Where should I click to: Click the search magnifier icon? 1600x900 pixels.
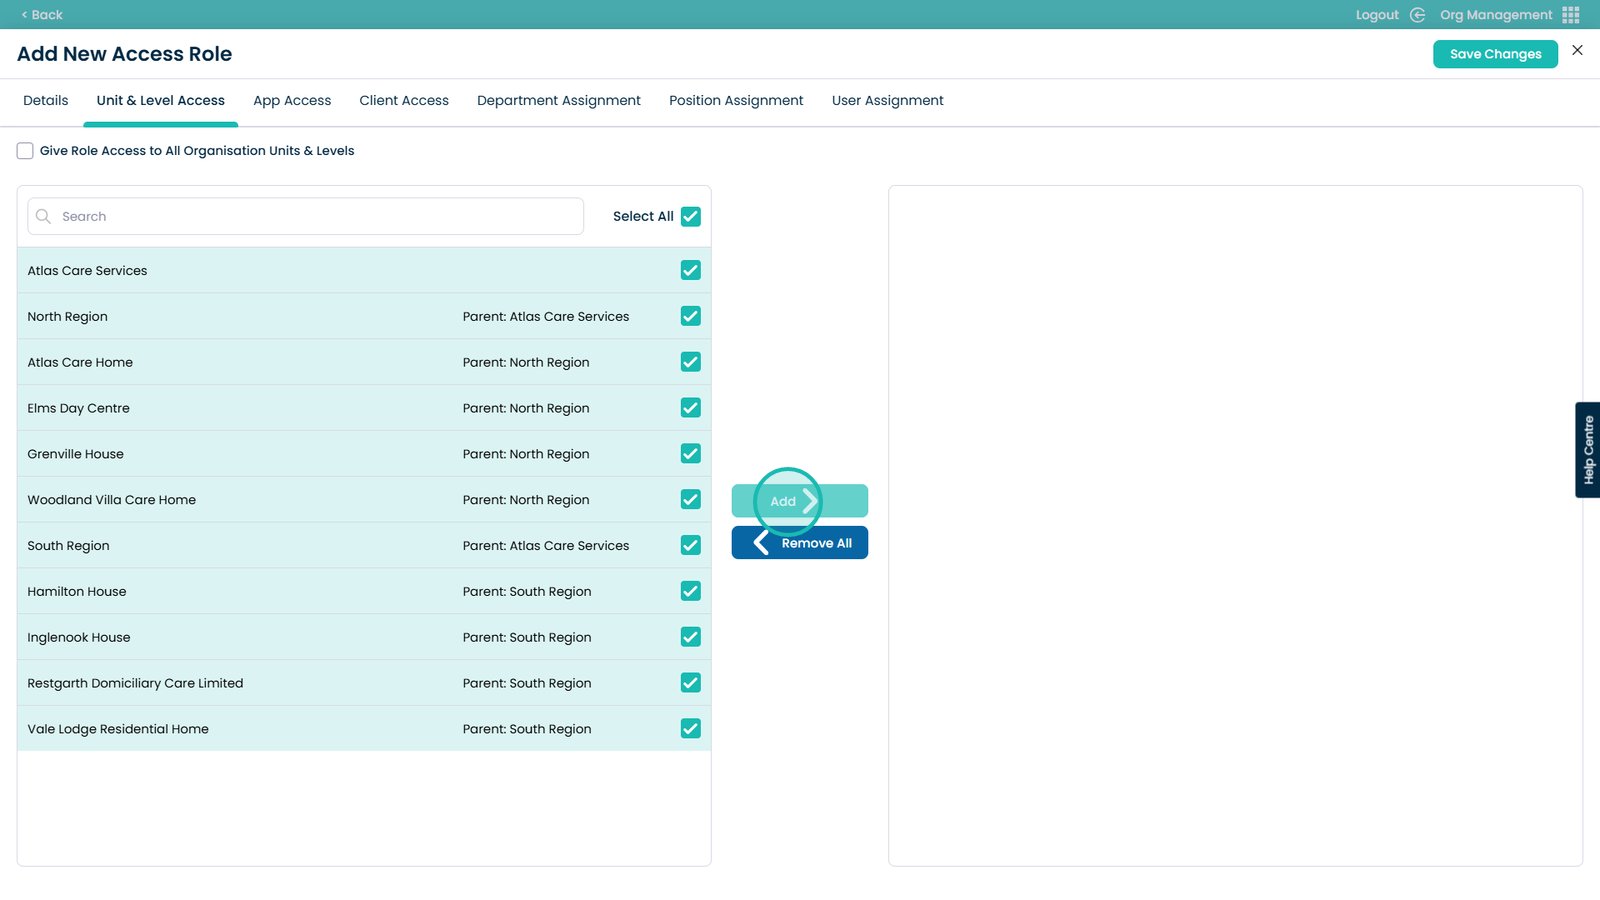pos(43,216)
